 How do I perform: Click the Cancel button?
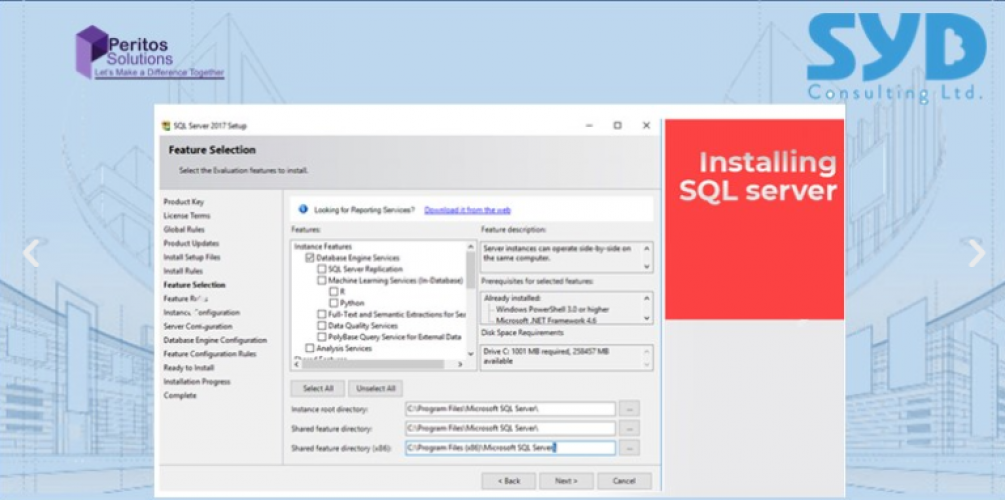pos(624,481)
